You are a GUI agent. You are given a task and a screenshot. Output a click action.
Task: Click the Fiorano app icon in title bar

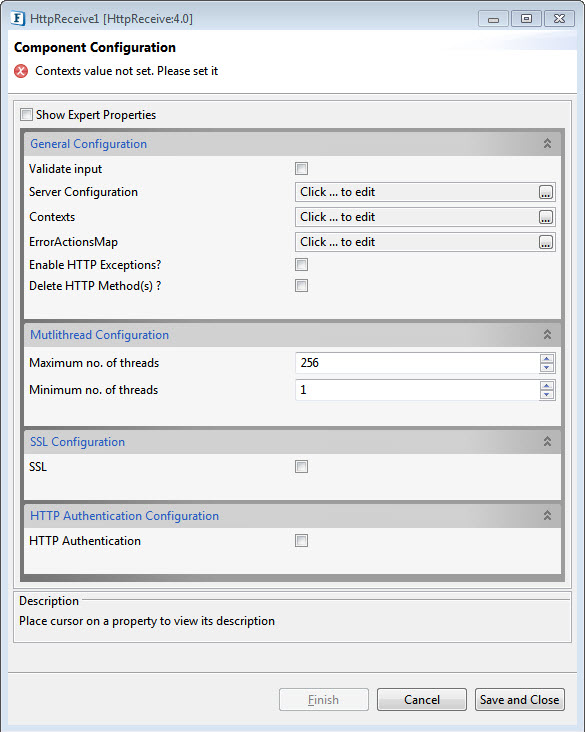point(17,19)
